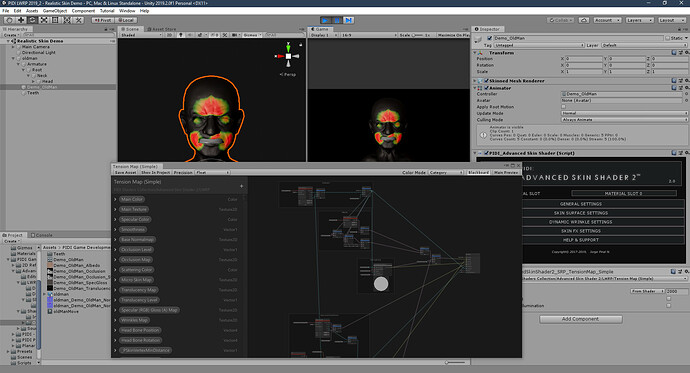Open the Window menu
The width and height of the screenshot is (690, 373).
[x=127, y=11]
